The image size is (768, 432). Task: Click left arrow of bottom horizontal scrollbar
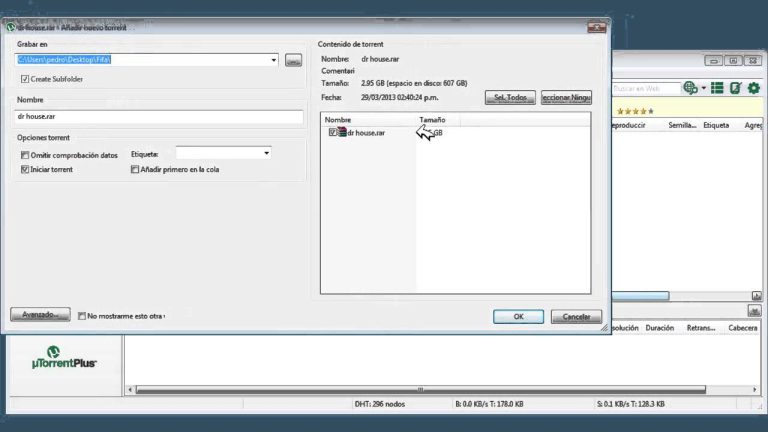pyautogui.click(x=130, y=389)
